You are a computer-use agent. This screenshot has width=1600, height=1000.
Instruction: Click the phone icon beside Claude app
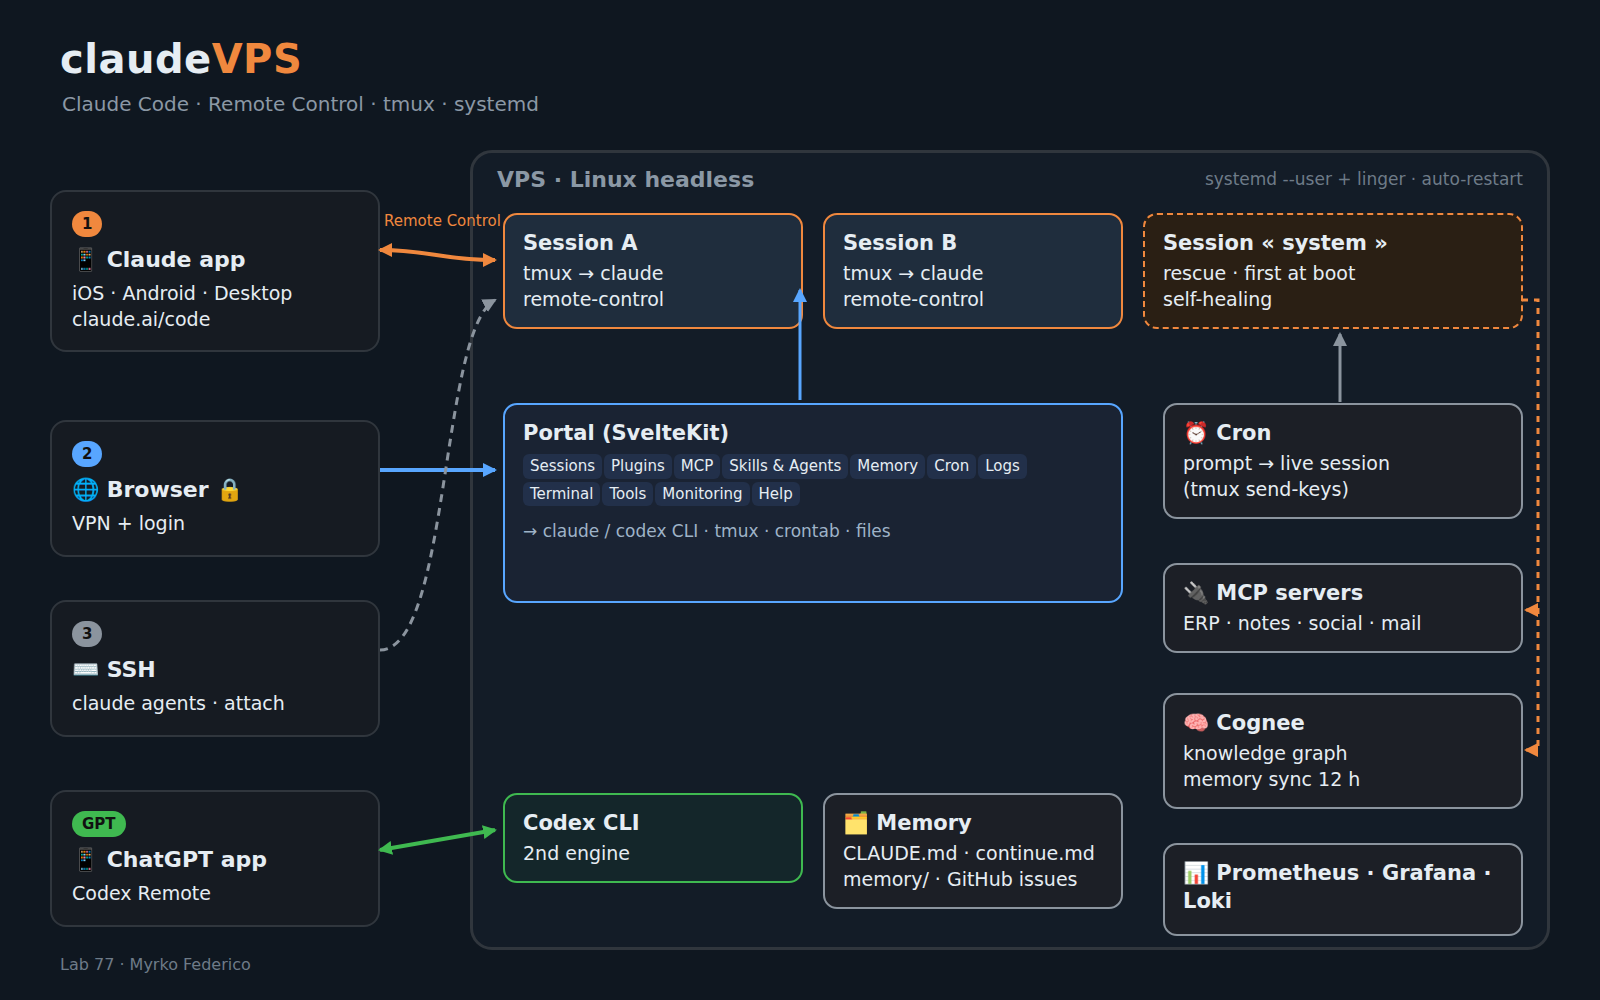[86, 260]
